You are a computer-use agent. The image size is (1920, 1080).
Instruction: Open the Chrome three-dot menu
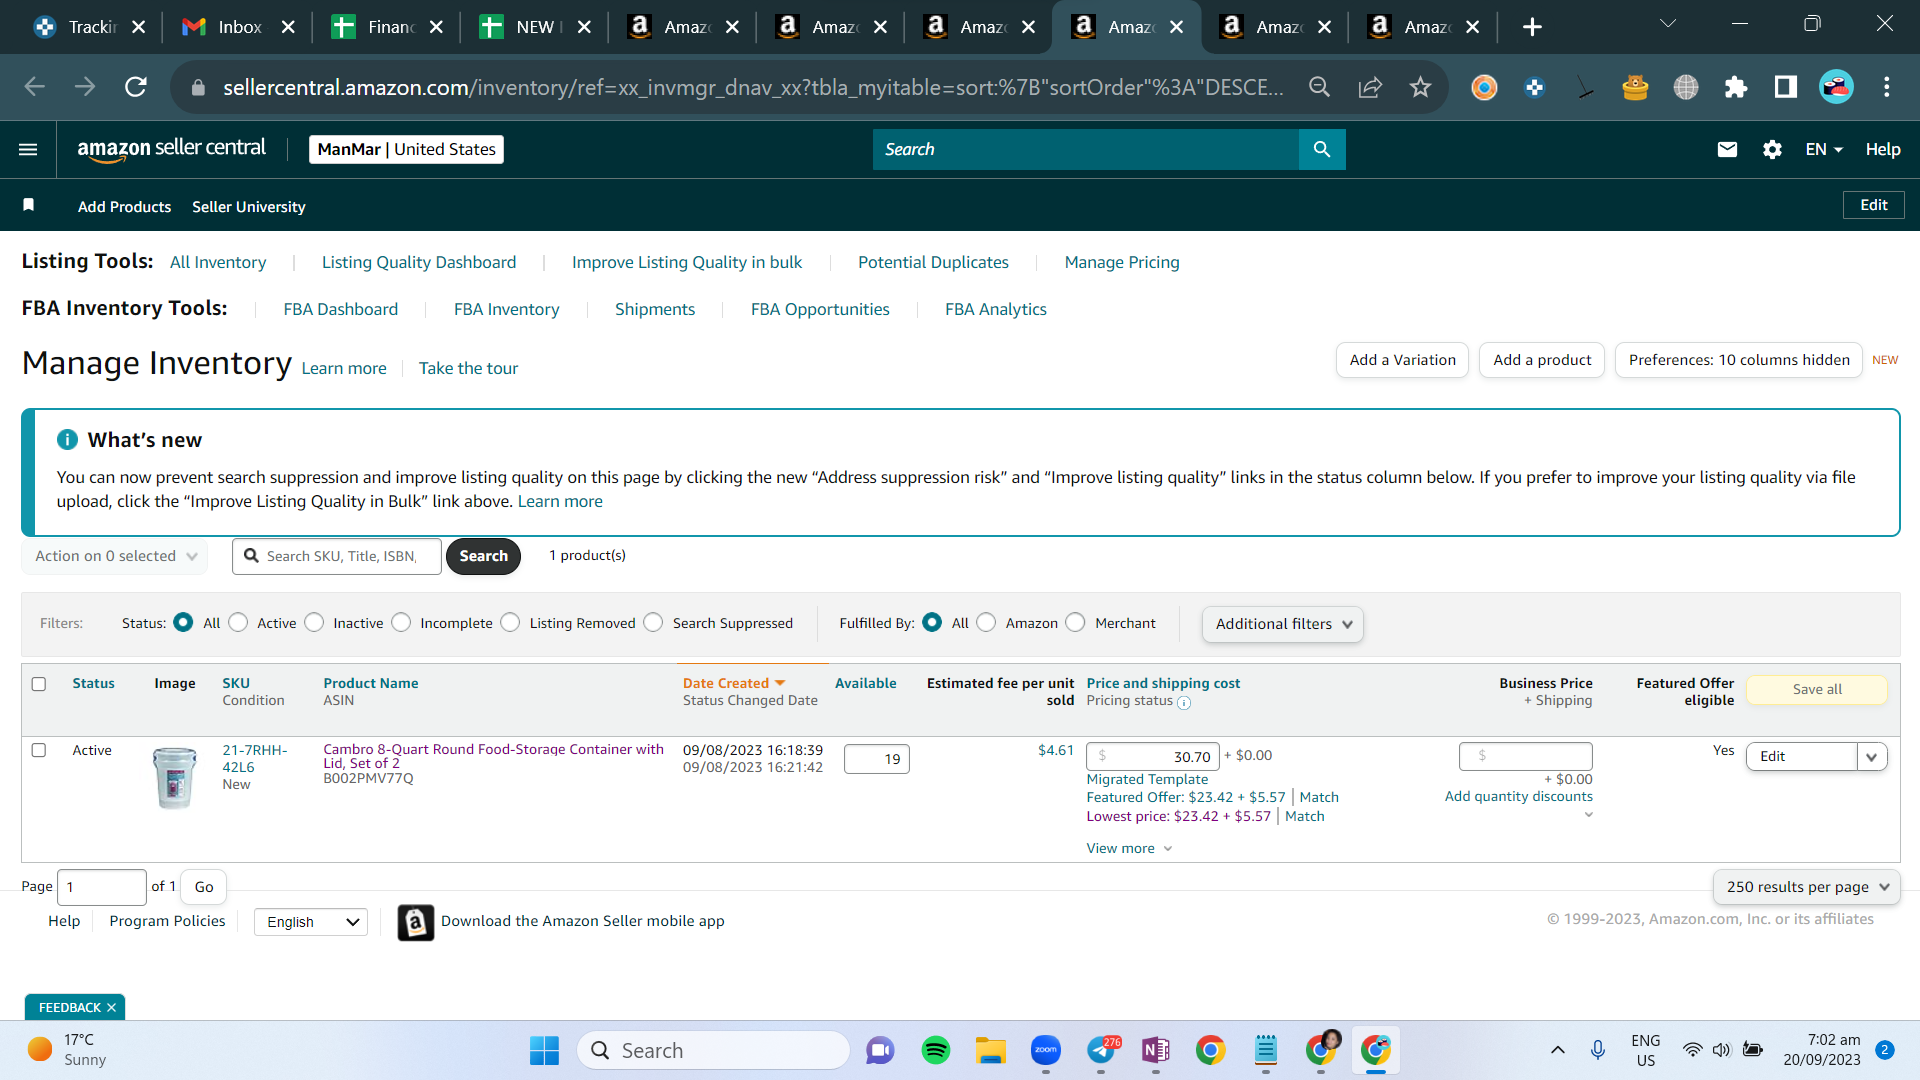point(1887,87)
